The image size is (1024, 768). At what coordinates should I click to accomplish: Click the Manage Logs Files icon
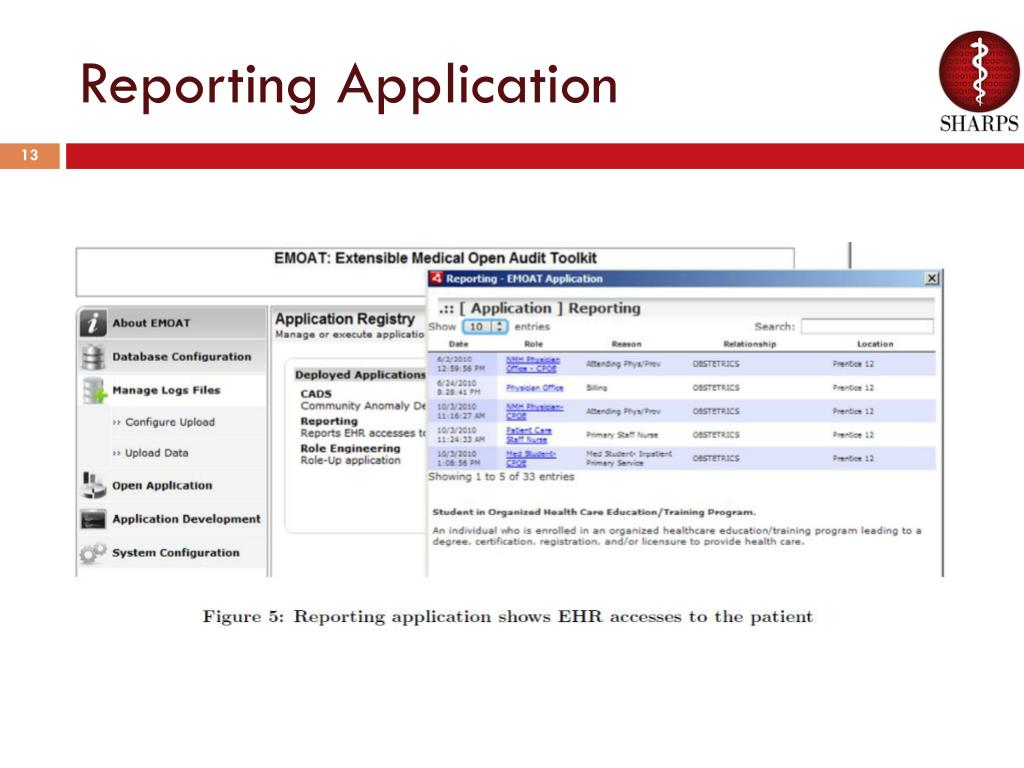click(95, 391)
